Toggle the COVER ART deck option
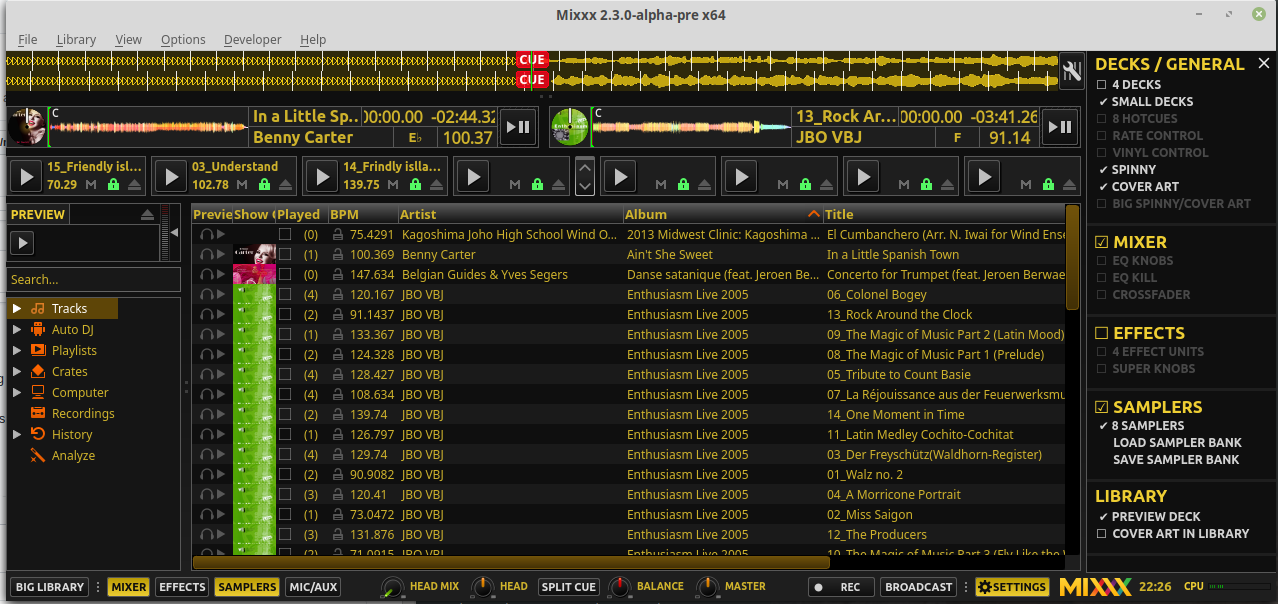Viewport: 1278px width, 604px height. (x=1138, y=187)
